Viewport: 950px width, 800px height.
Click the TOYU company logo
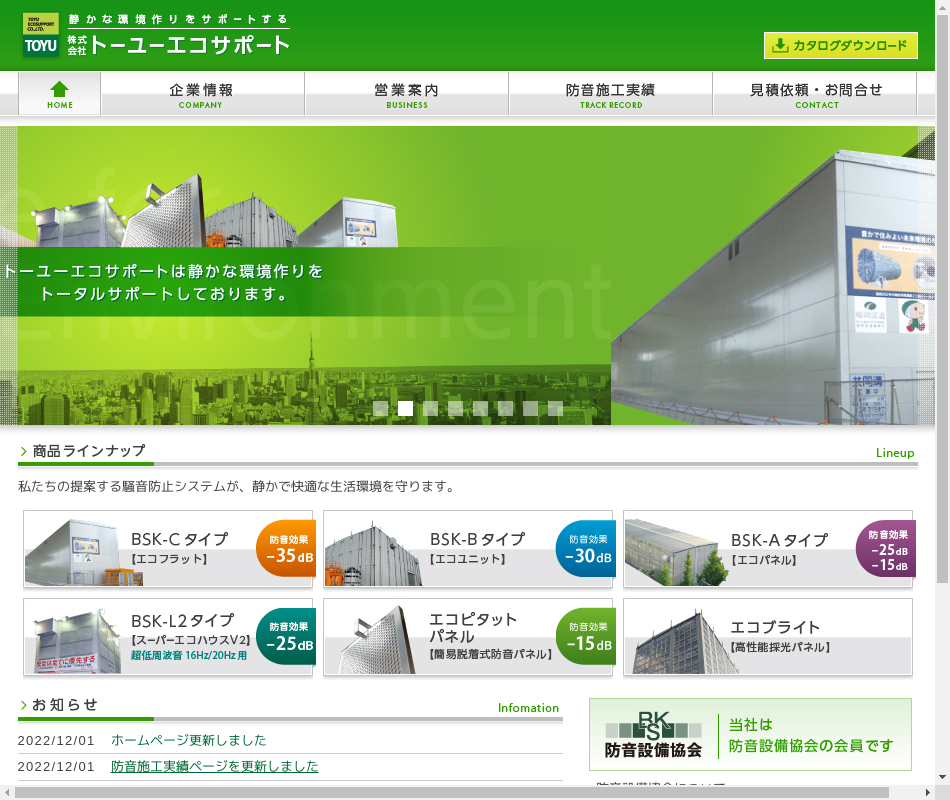(41, 36)
